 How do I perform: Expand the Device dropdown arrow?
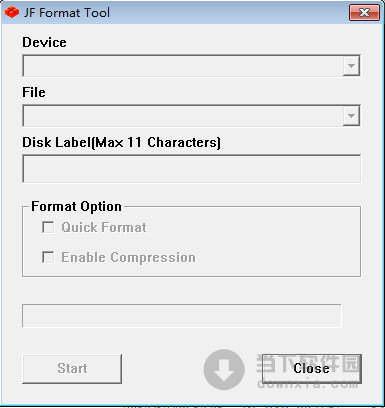pos(351,66)
